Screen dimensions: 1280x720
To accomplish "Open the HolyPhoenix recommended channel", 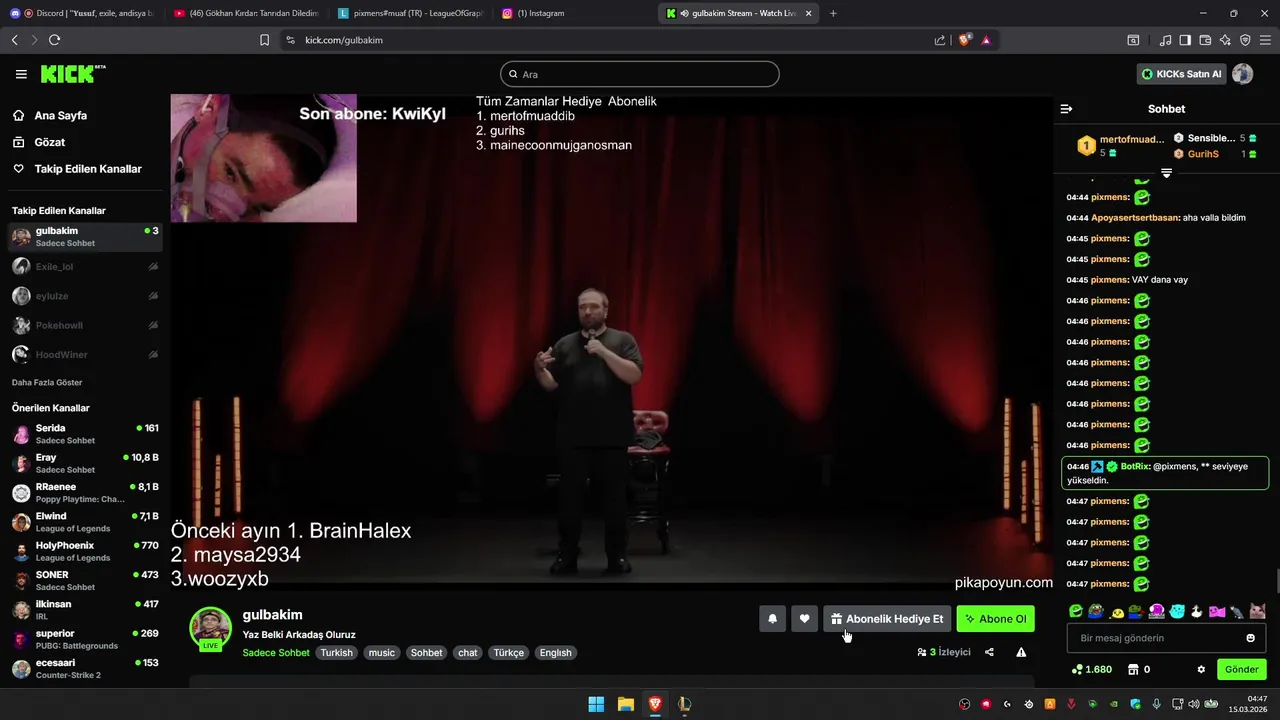I will coord(85,551).
